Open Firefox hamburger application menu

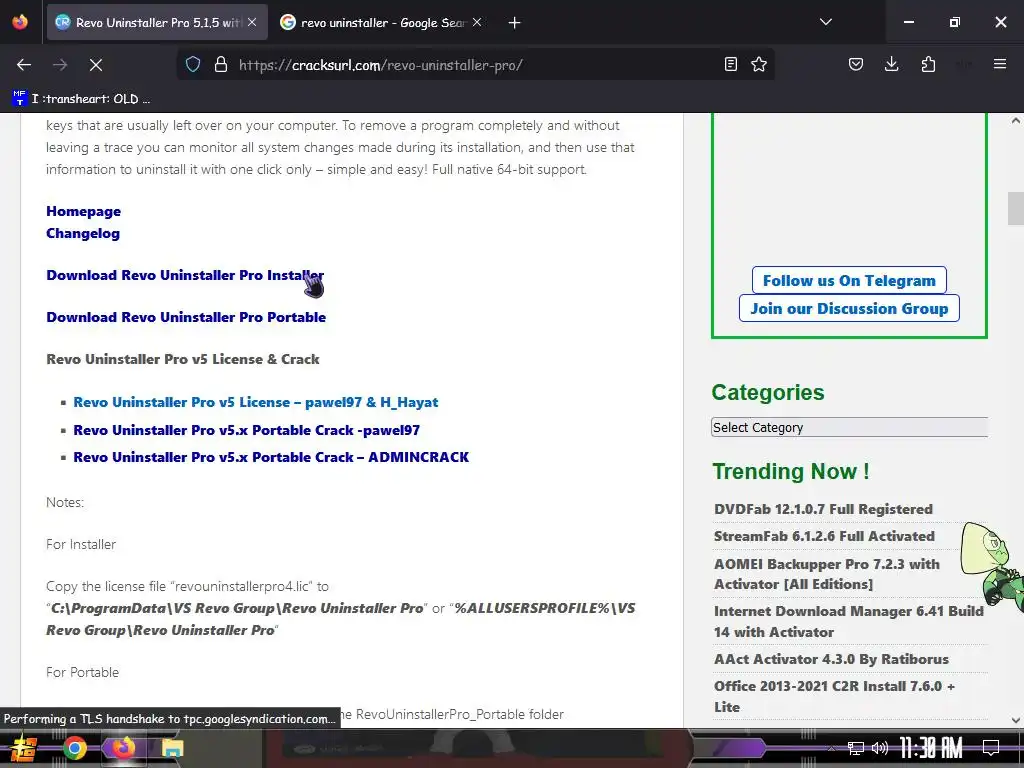coord(999,64)
